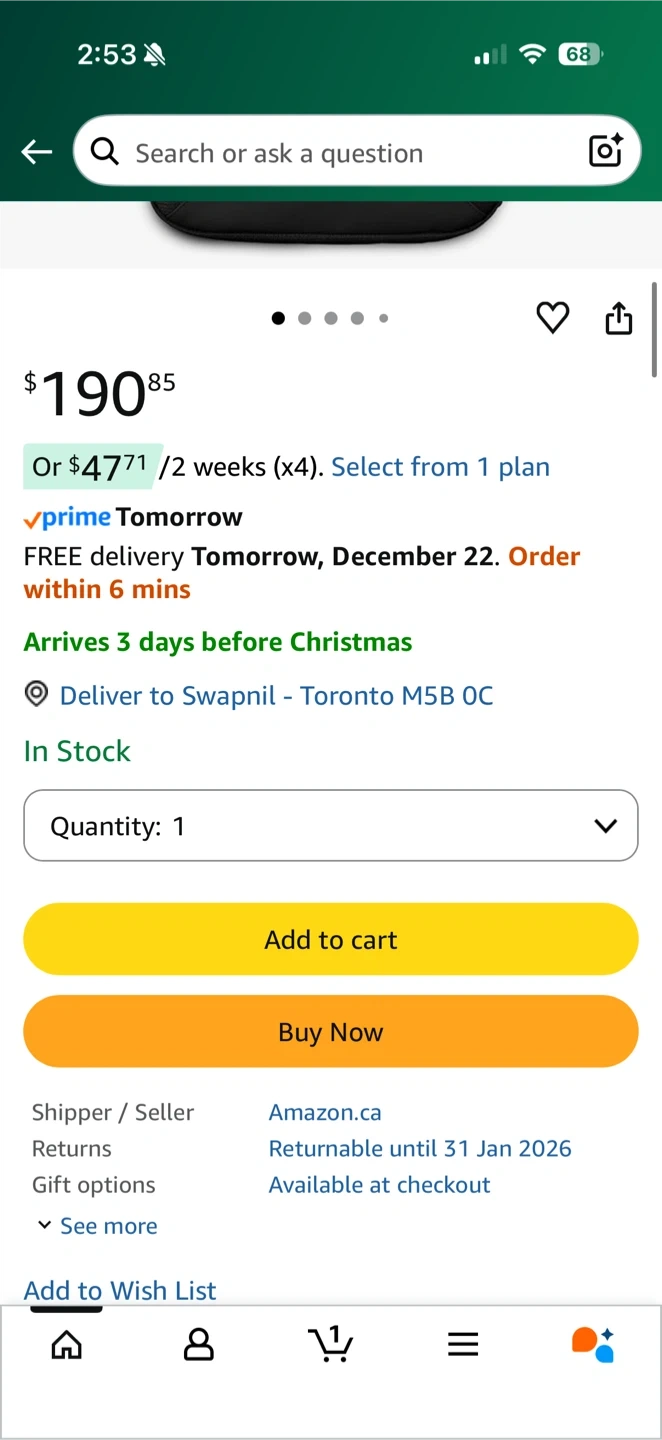Tap the magnifying glass search icon
Image resolution: width=662 pixels, height=1440 pixels.
tap(104, 152)
